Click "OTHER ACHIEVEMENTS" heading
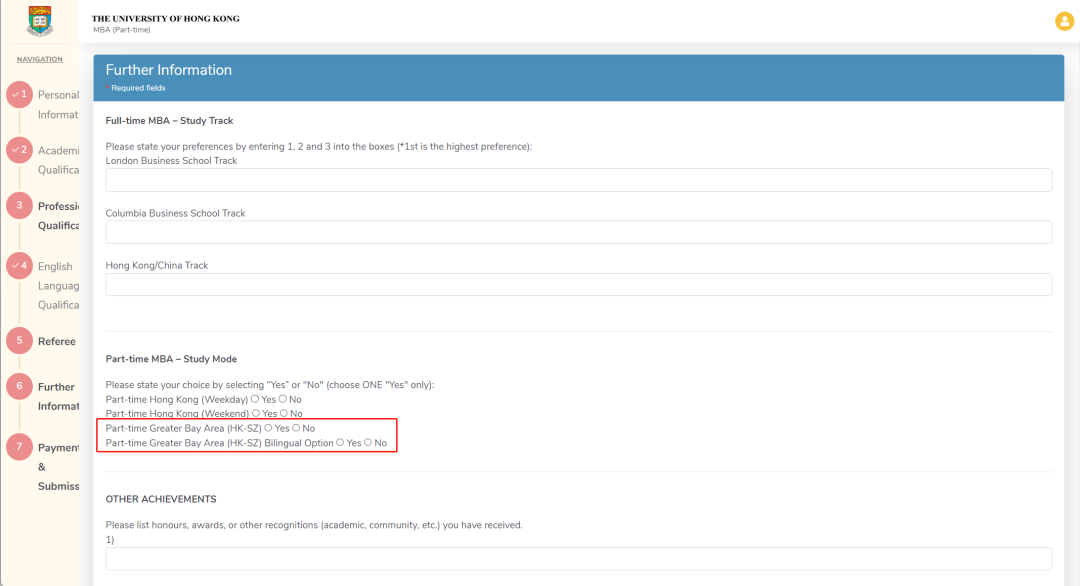The image size is (1080, 586). (x=160, y=499)
